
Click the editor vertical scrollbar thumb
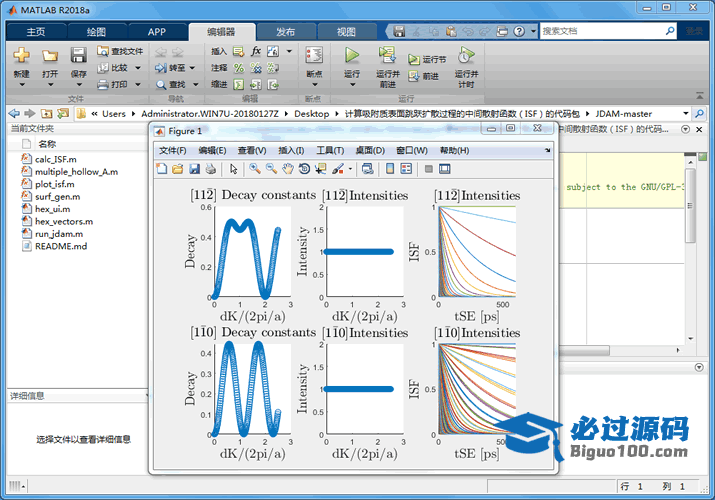[690, 205]
